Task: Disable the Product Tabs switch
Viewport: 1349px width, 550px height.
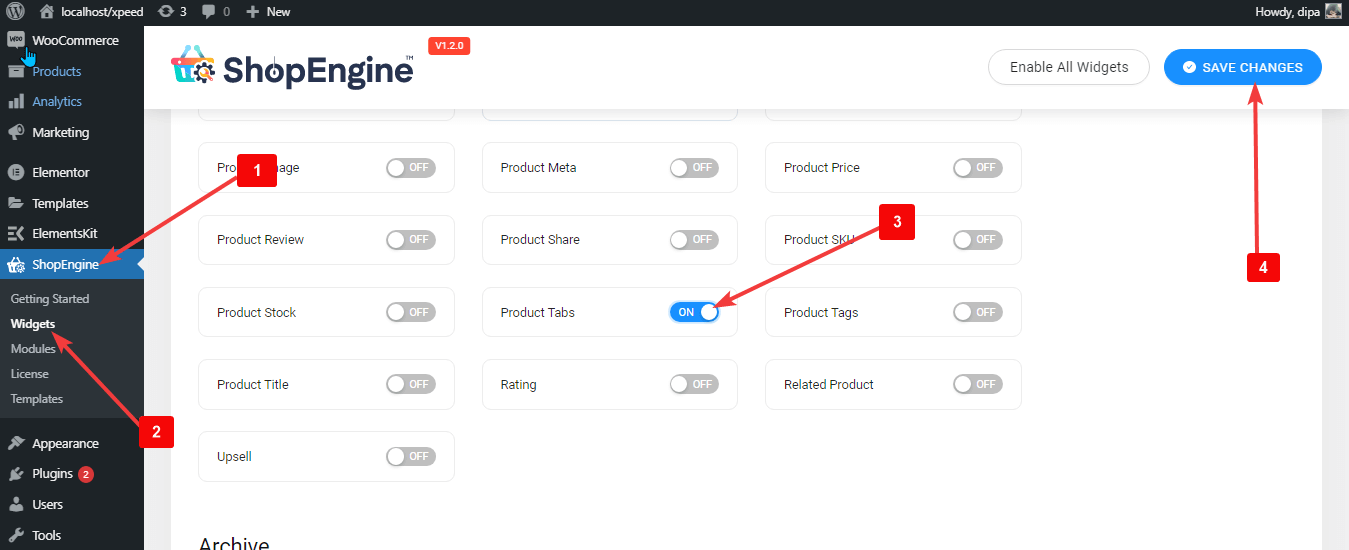Action: pyautogui.click(x=694, y=312)
